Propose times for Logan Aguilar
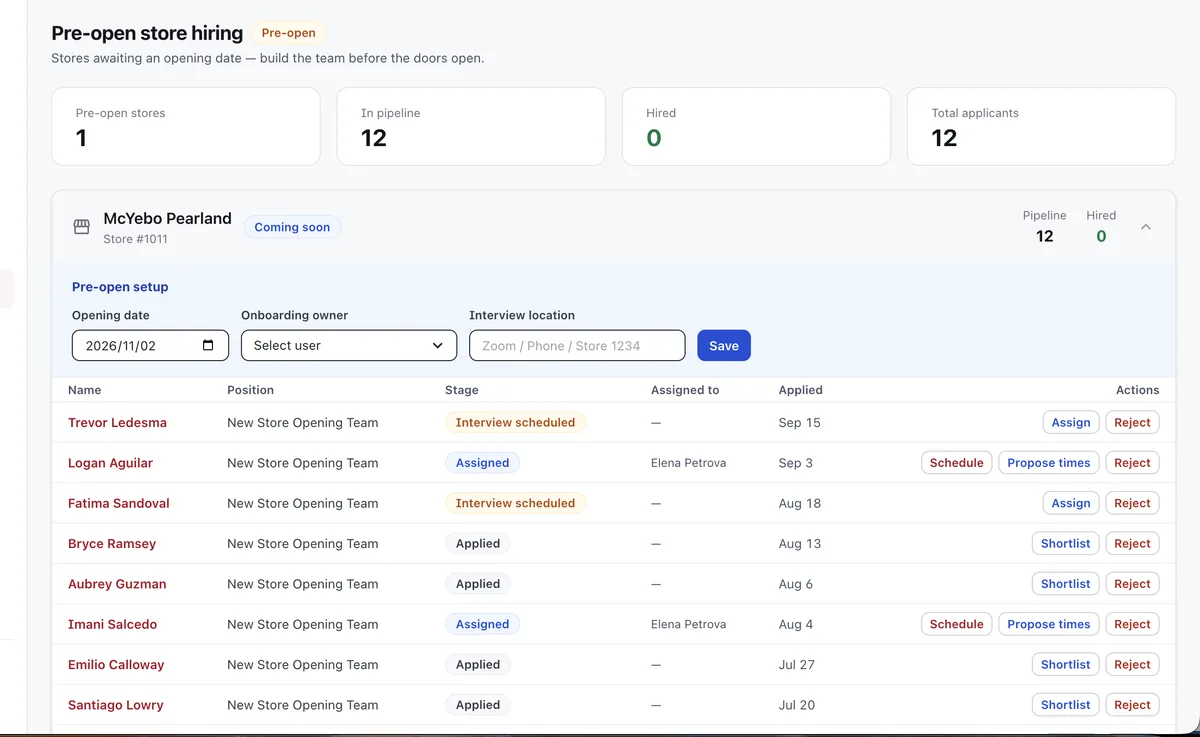Screen dimensions: 1200x737 (1049, 463)
